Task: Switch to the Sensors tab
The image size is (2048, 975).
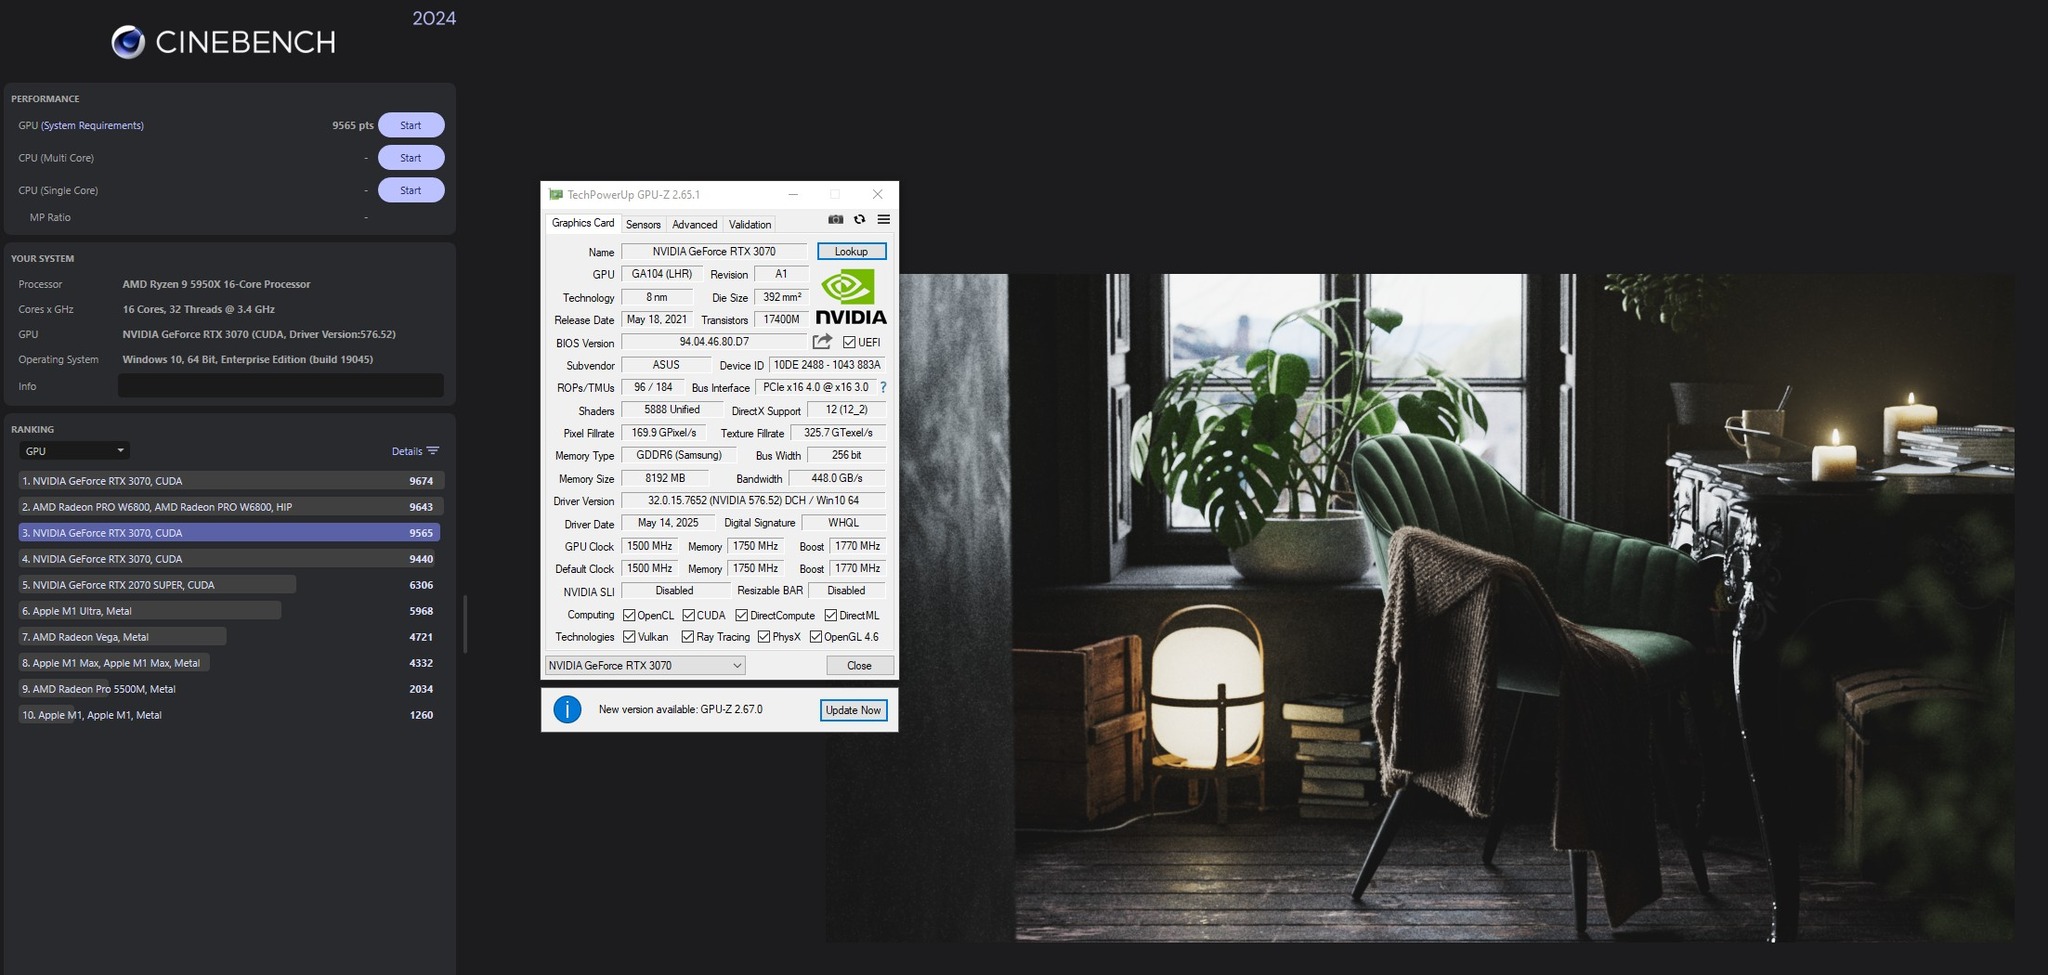Action: click(643, 225)
